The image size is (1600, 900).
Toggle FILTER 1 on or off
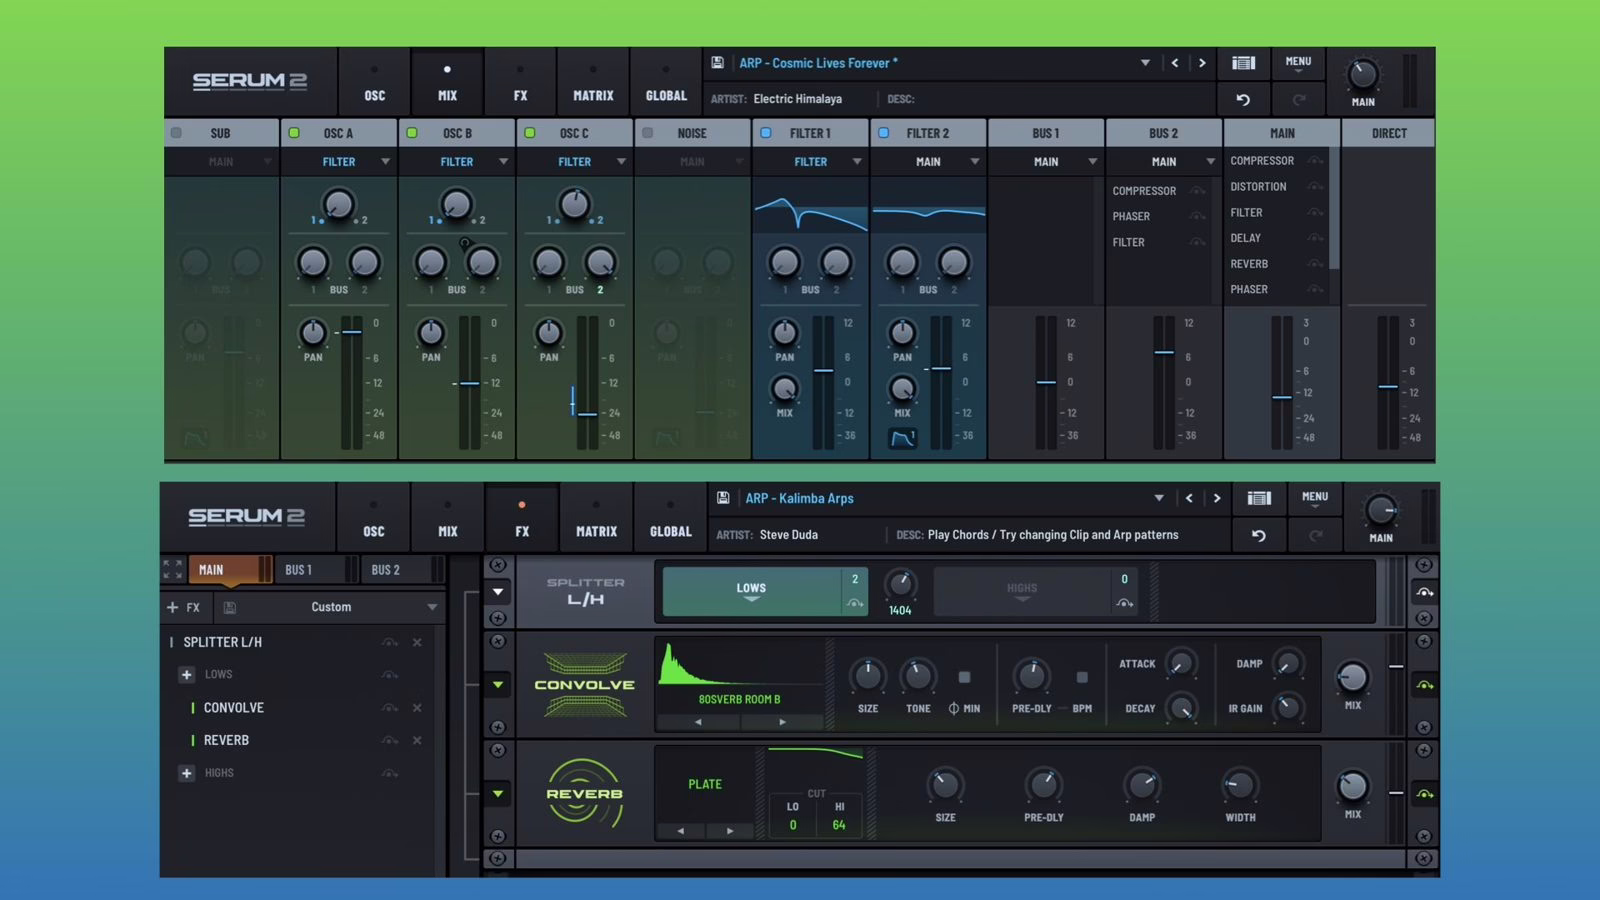[x=766, y=133]
